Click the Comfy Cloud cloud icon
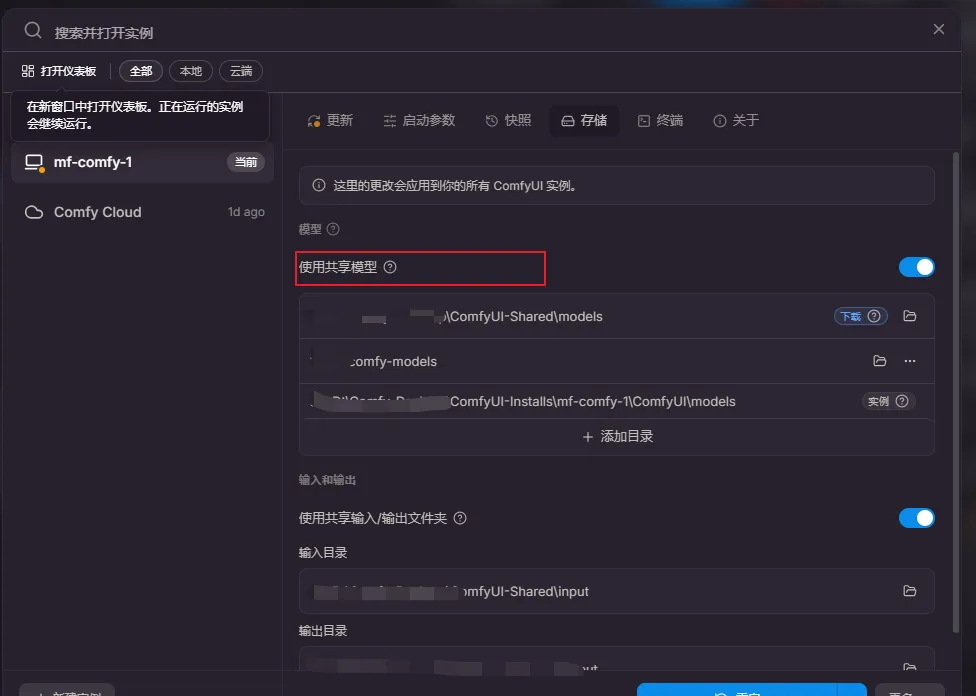976x696 pixels. tap(34, 212)
